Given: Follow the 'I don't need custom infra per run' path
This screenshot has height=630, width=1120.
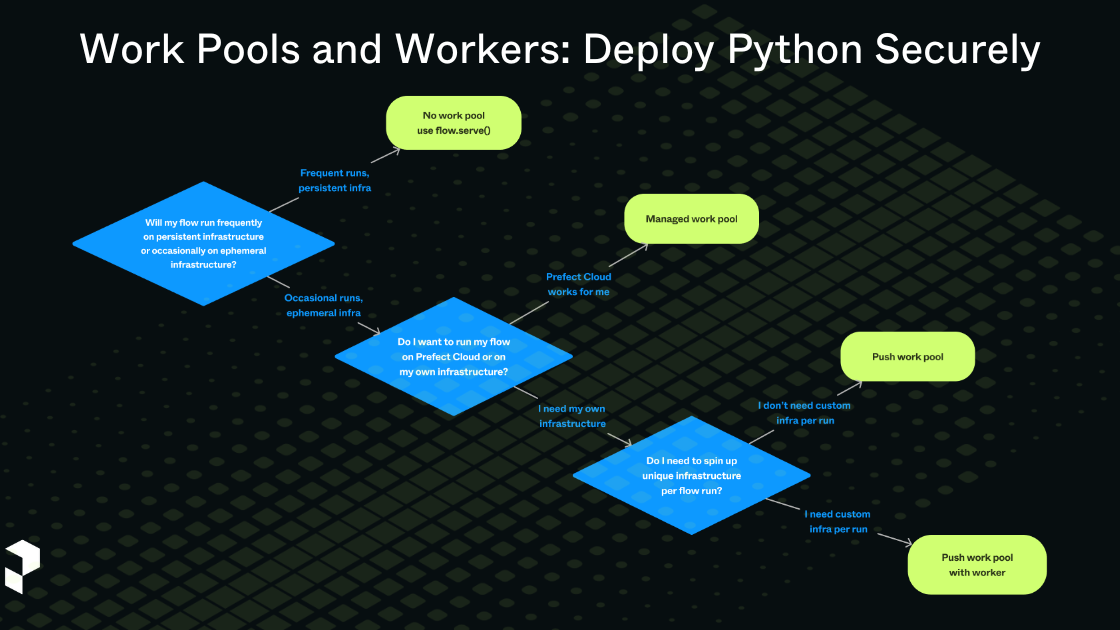Looking at the screenshot, I should point(804,412).
